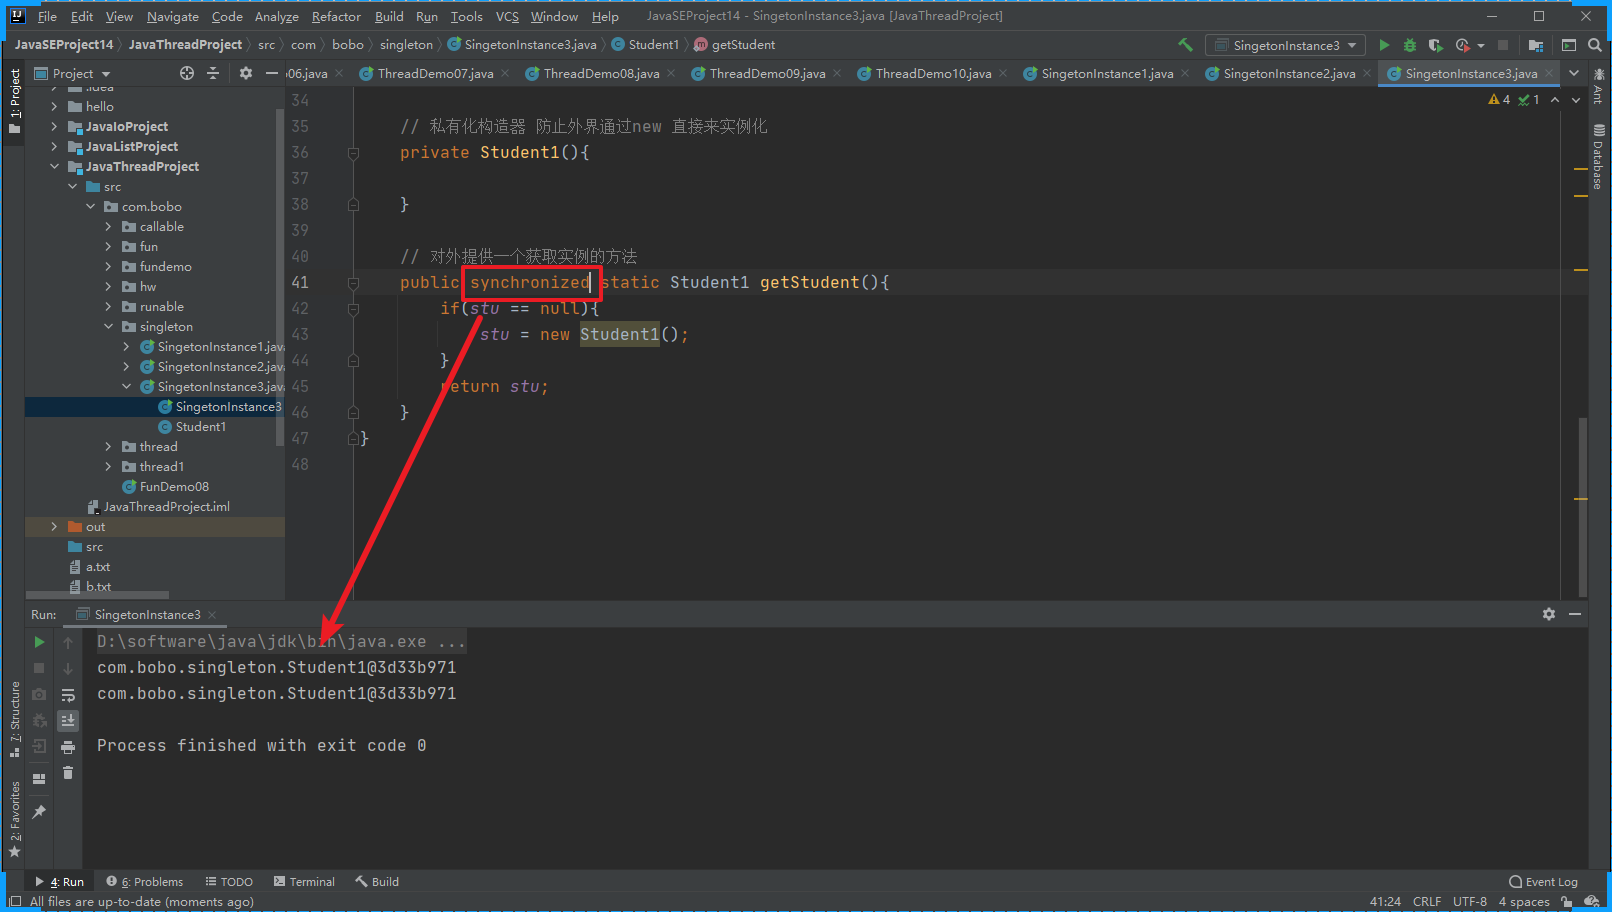This screenshot has width=1612, height=912.
Task: Click the warnings count indicator in the editor
Action: (1499, 100)
